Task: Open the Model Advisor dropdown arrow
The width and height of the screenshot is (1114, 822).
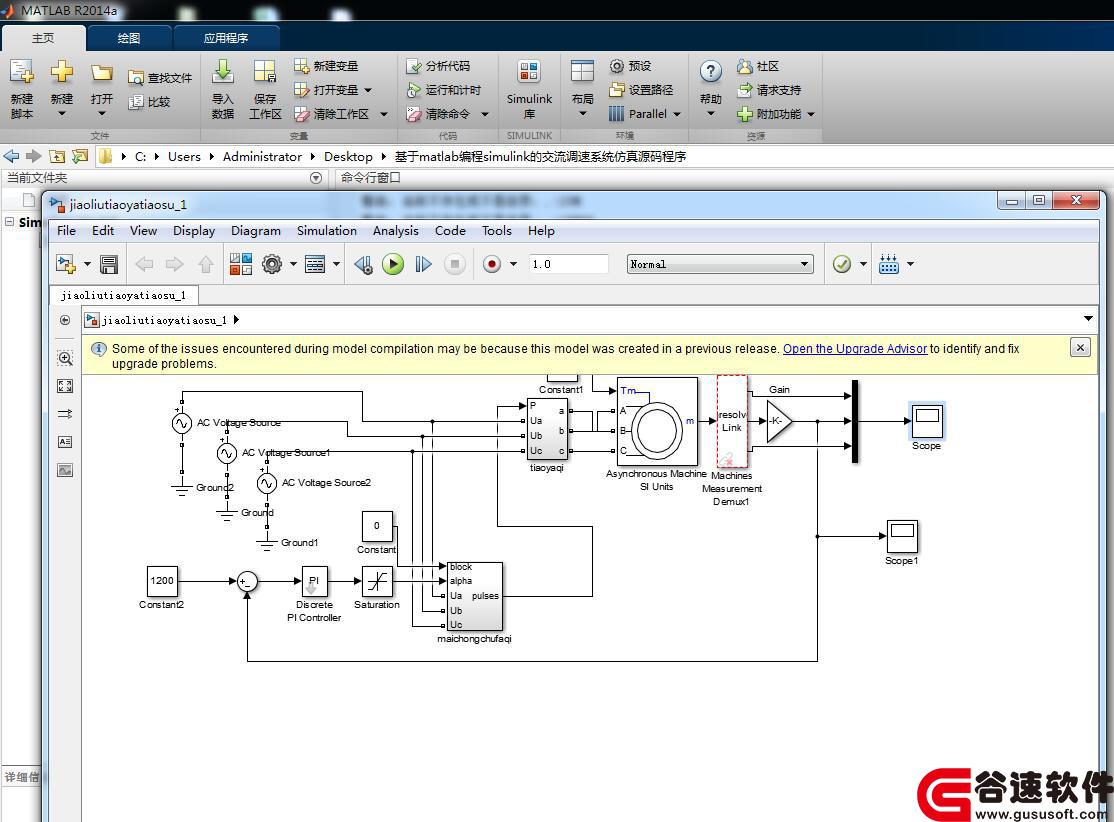Action: point(863,264)
